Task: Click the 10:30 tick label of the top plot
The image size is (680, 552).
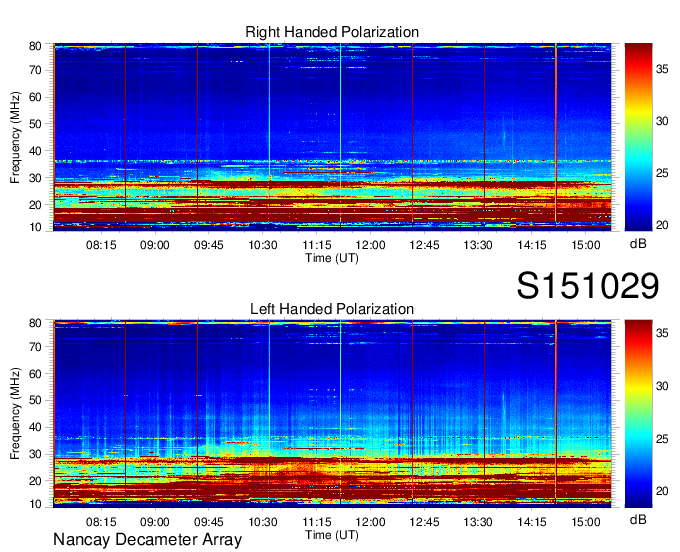Action: click(x=263, y=245)
